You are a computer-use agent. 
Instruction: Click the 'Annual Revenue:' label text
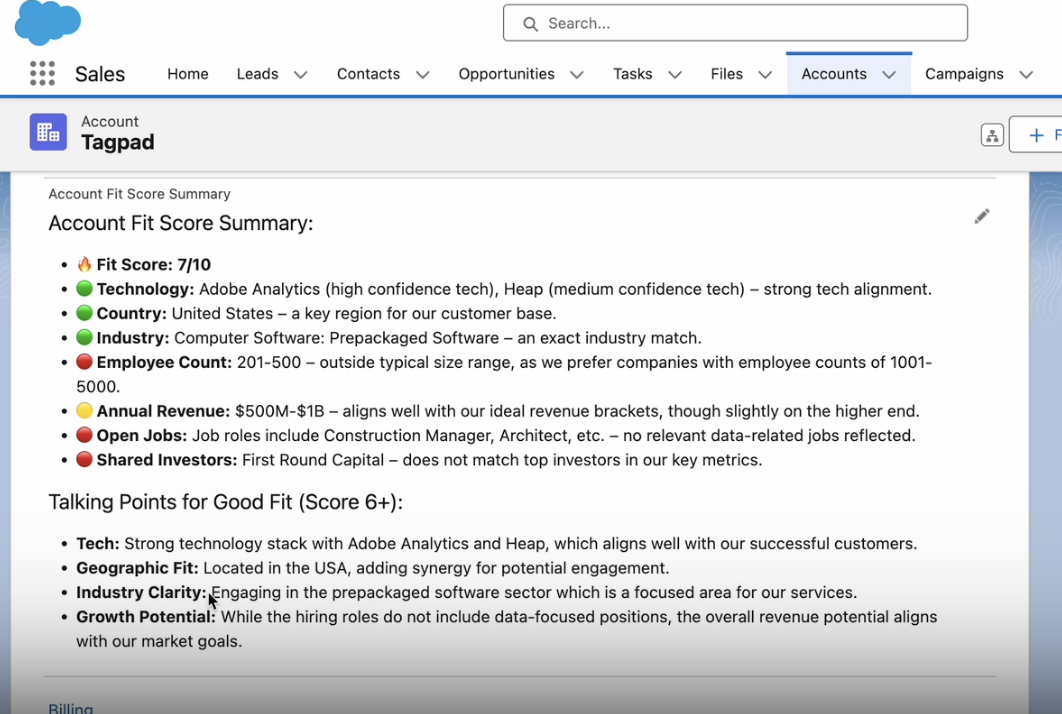(163, 411)
